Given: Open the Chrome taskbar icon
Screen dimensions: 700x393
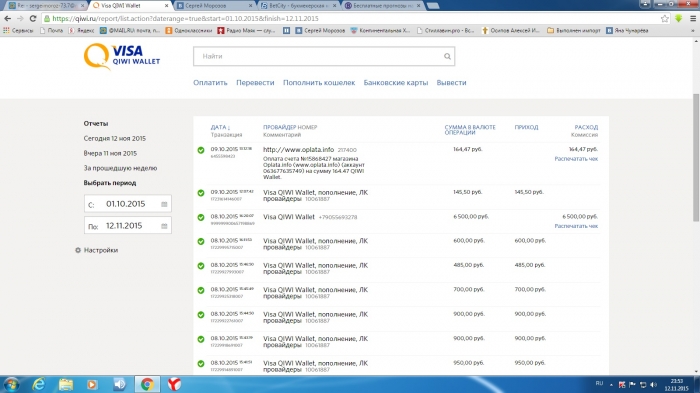Looking at the screenshot, I should pyautogui.click(x=147, y=384).
